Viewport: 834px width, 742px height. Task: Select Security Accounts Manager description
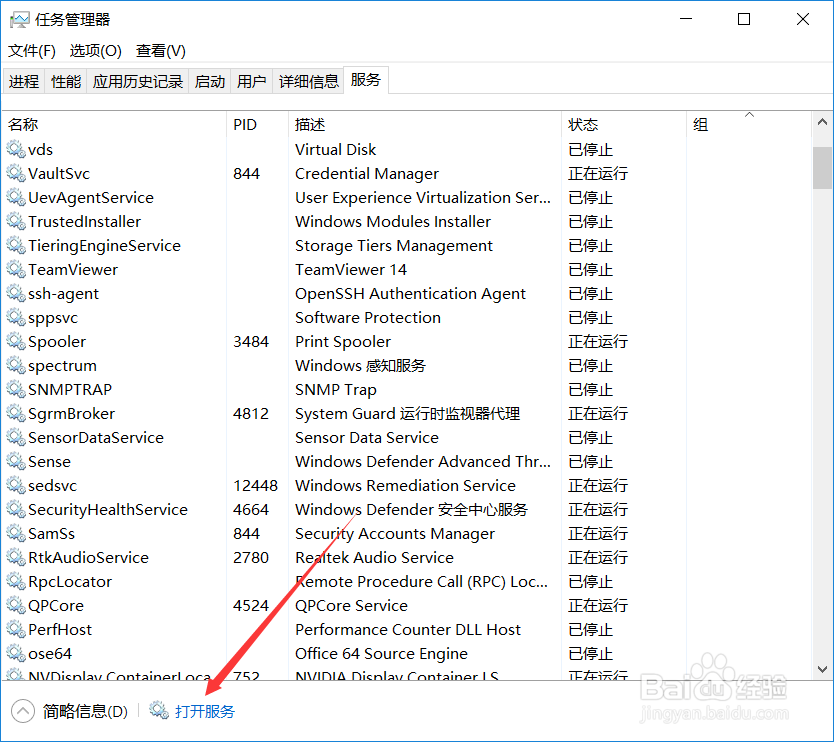tap(395, 533)
